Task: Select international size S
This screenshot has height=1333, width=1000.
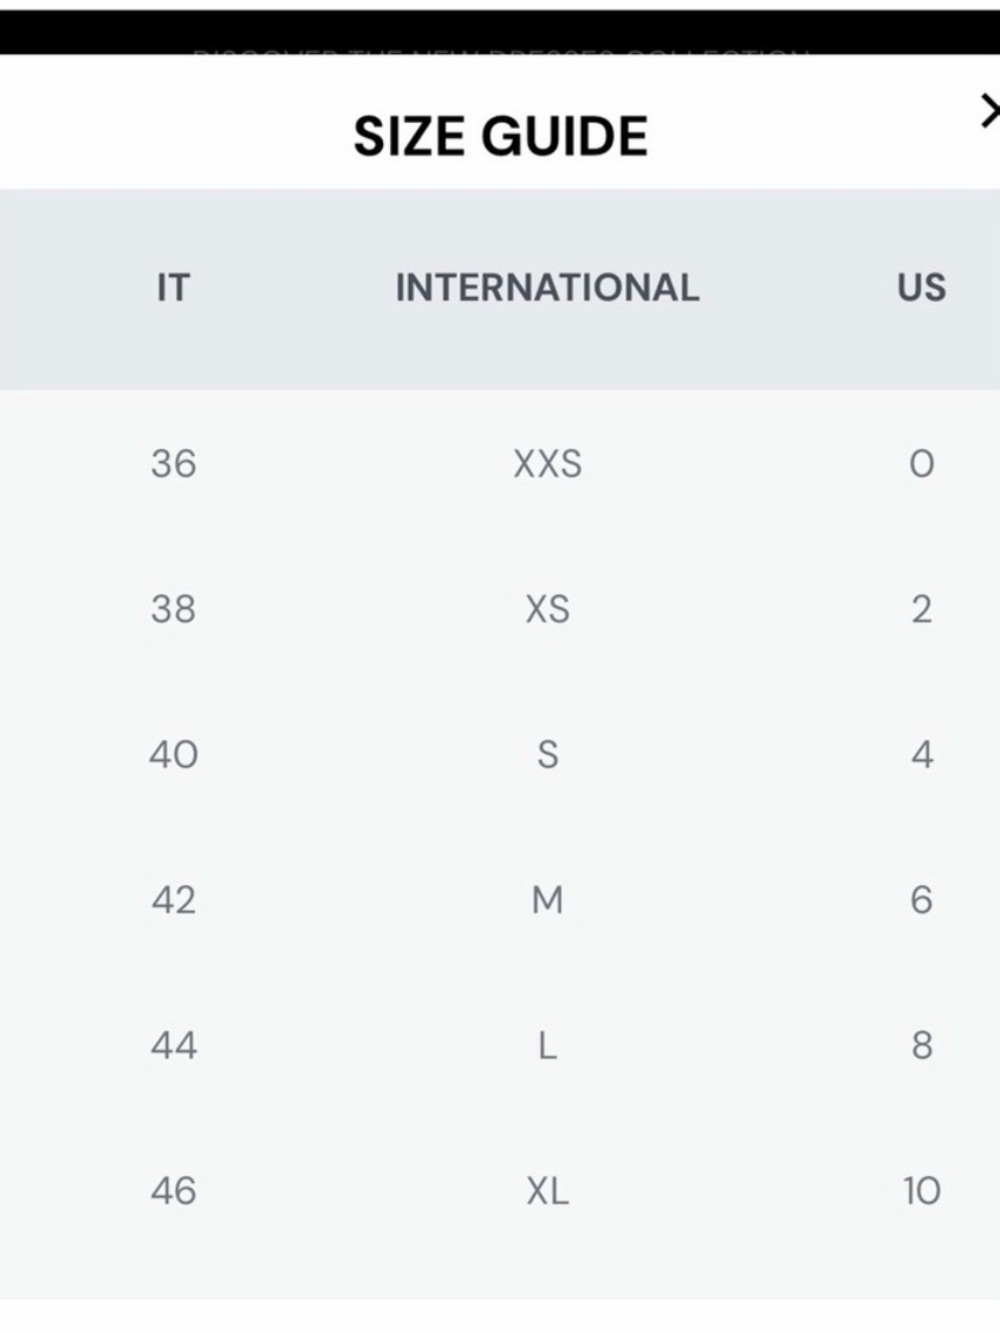Action: [547, 754]
